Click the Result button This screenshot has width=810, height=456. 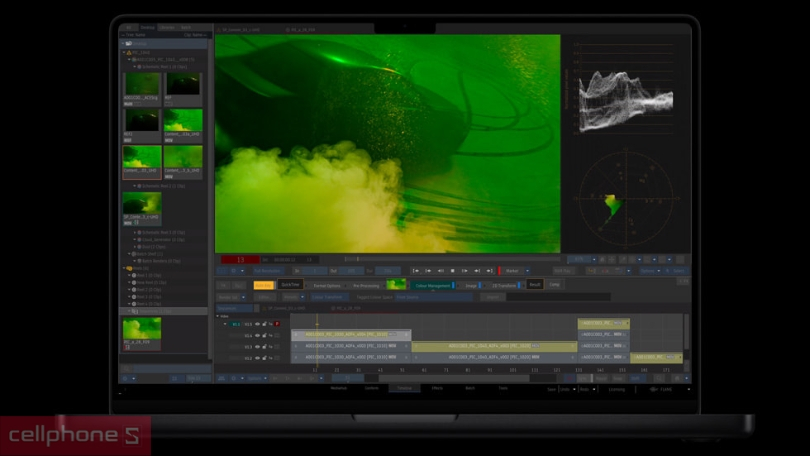(x=535, y=285)
